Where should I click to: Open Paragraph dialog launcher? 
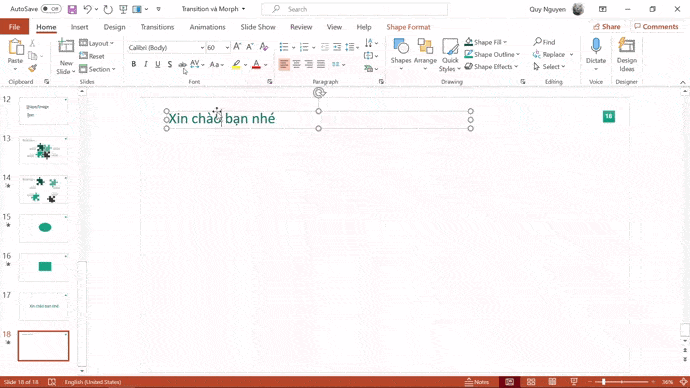point(381,82)
